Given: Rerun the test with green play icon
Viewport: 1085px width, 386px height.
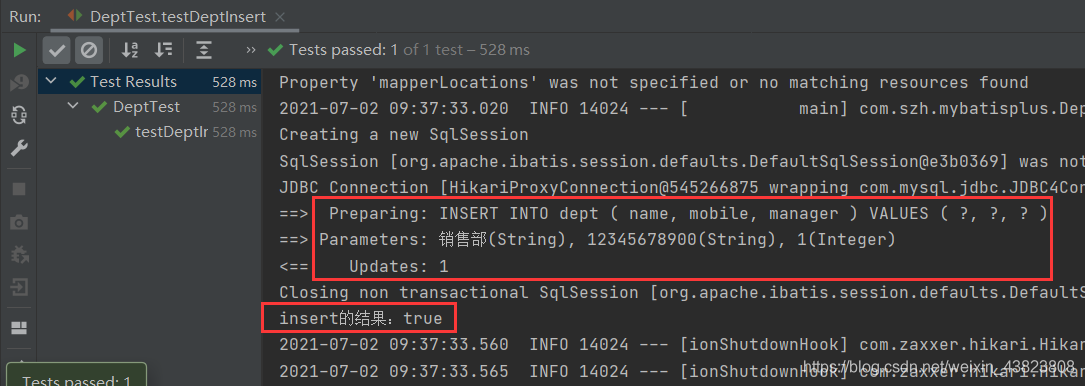Looking at the screenshot, I should 19,50.
